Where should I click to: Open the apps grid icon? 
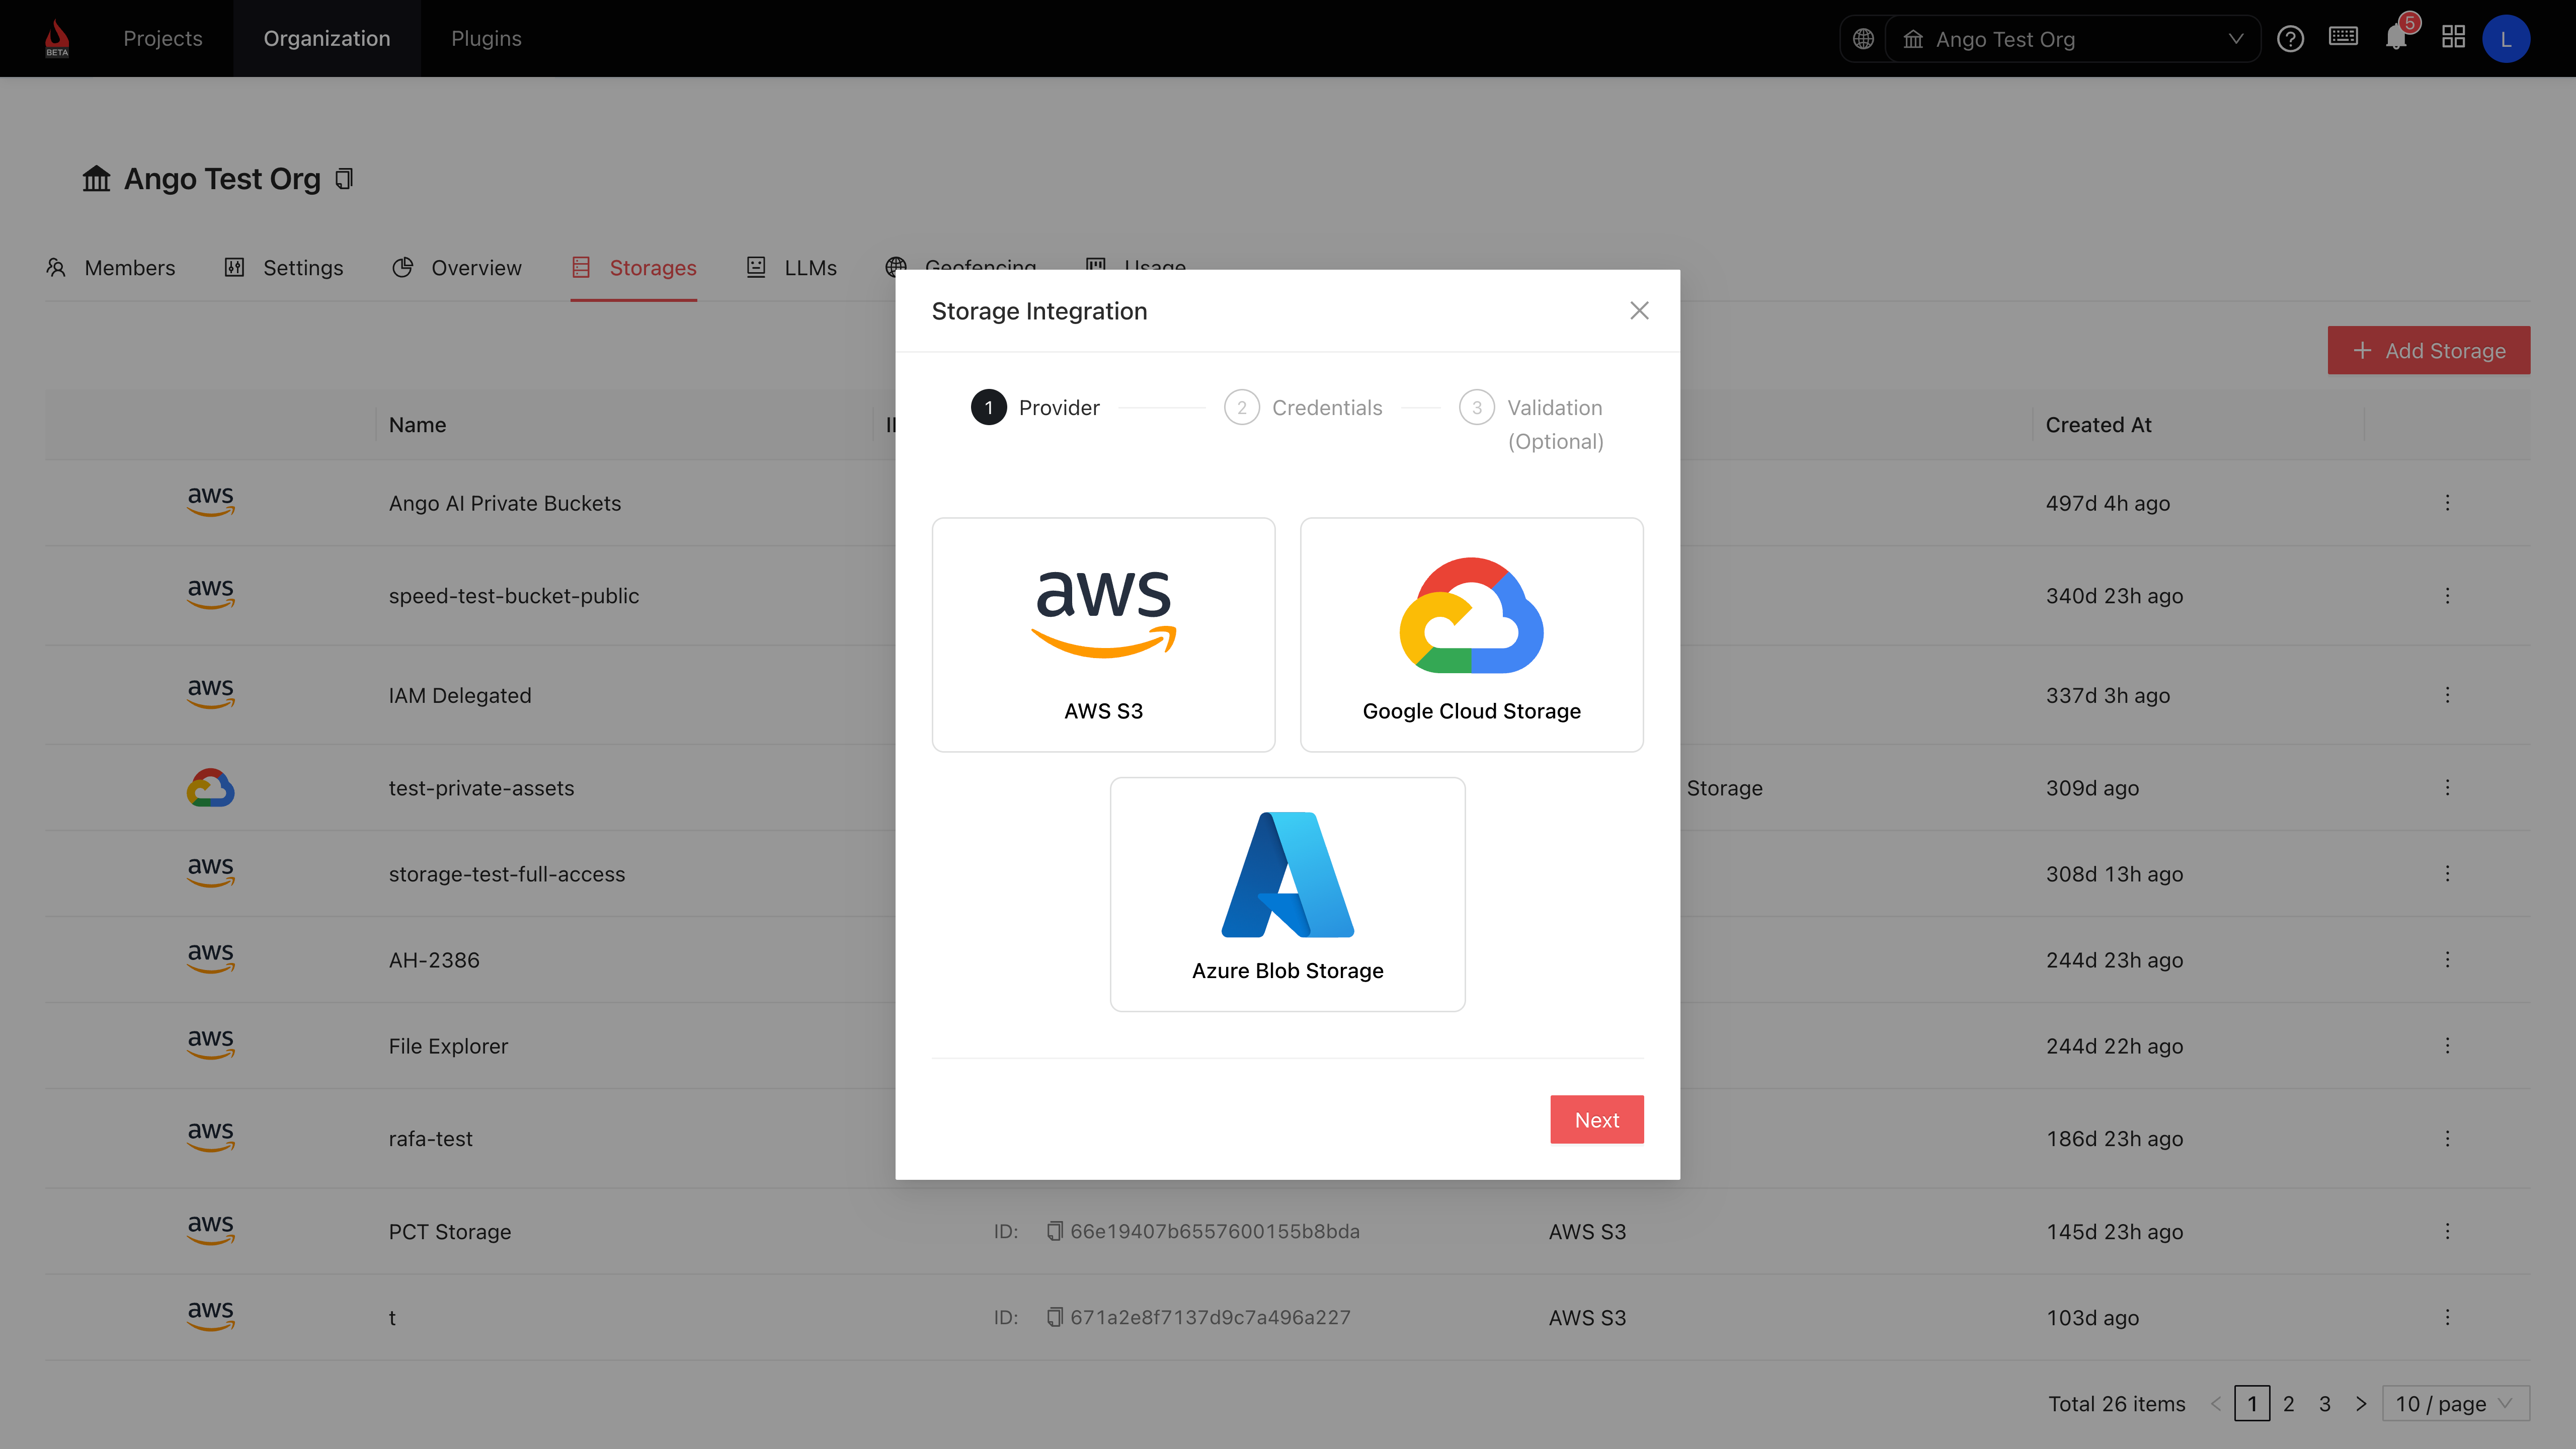[x=2453, y=38]
